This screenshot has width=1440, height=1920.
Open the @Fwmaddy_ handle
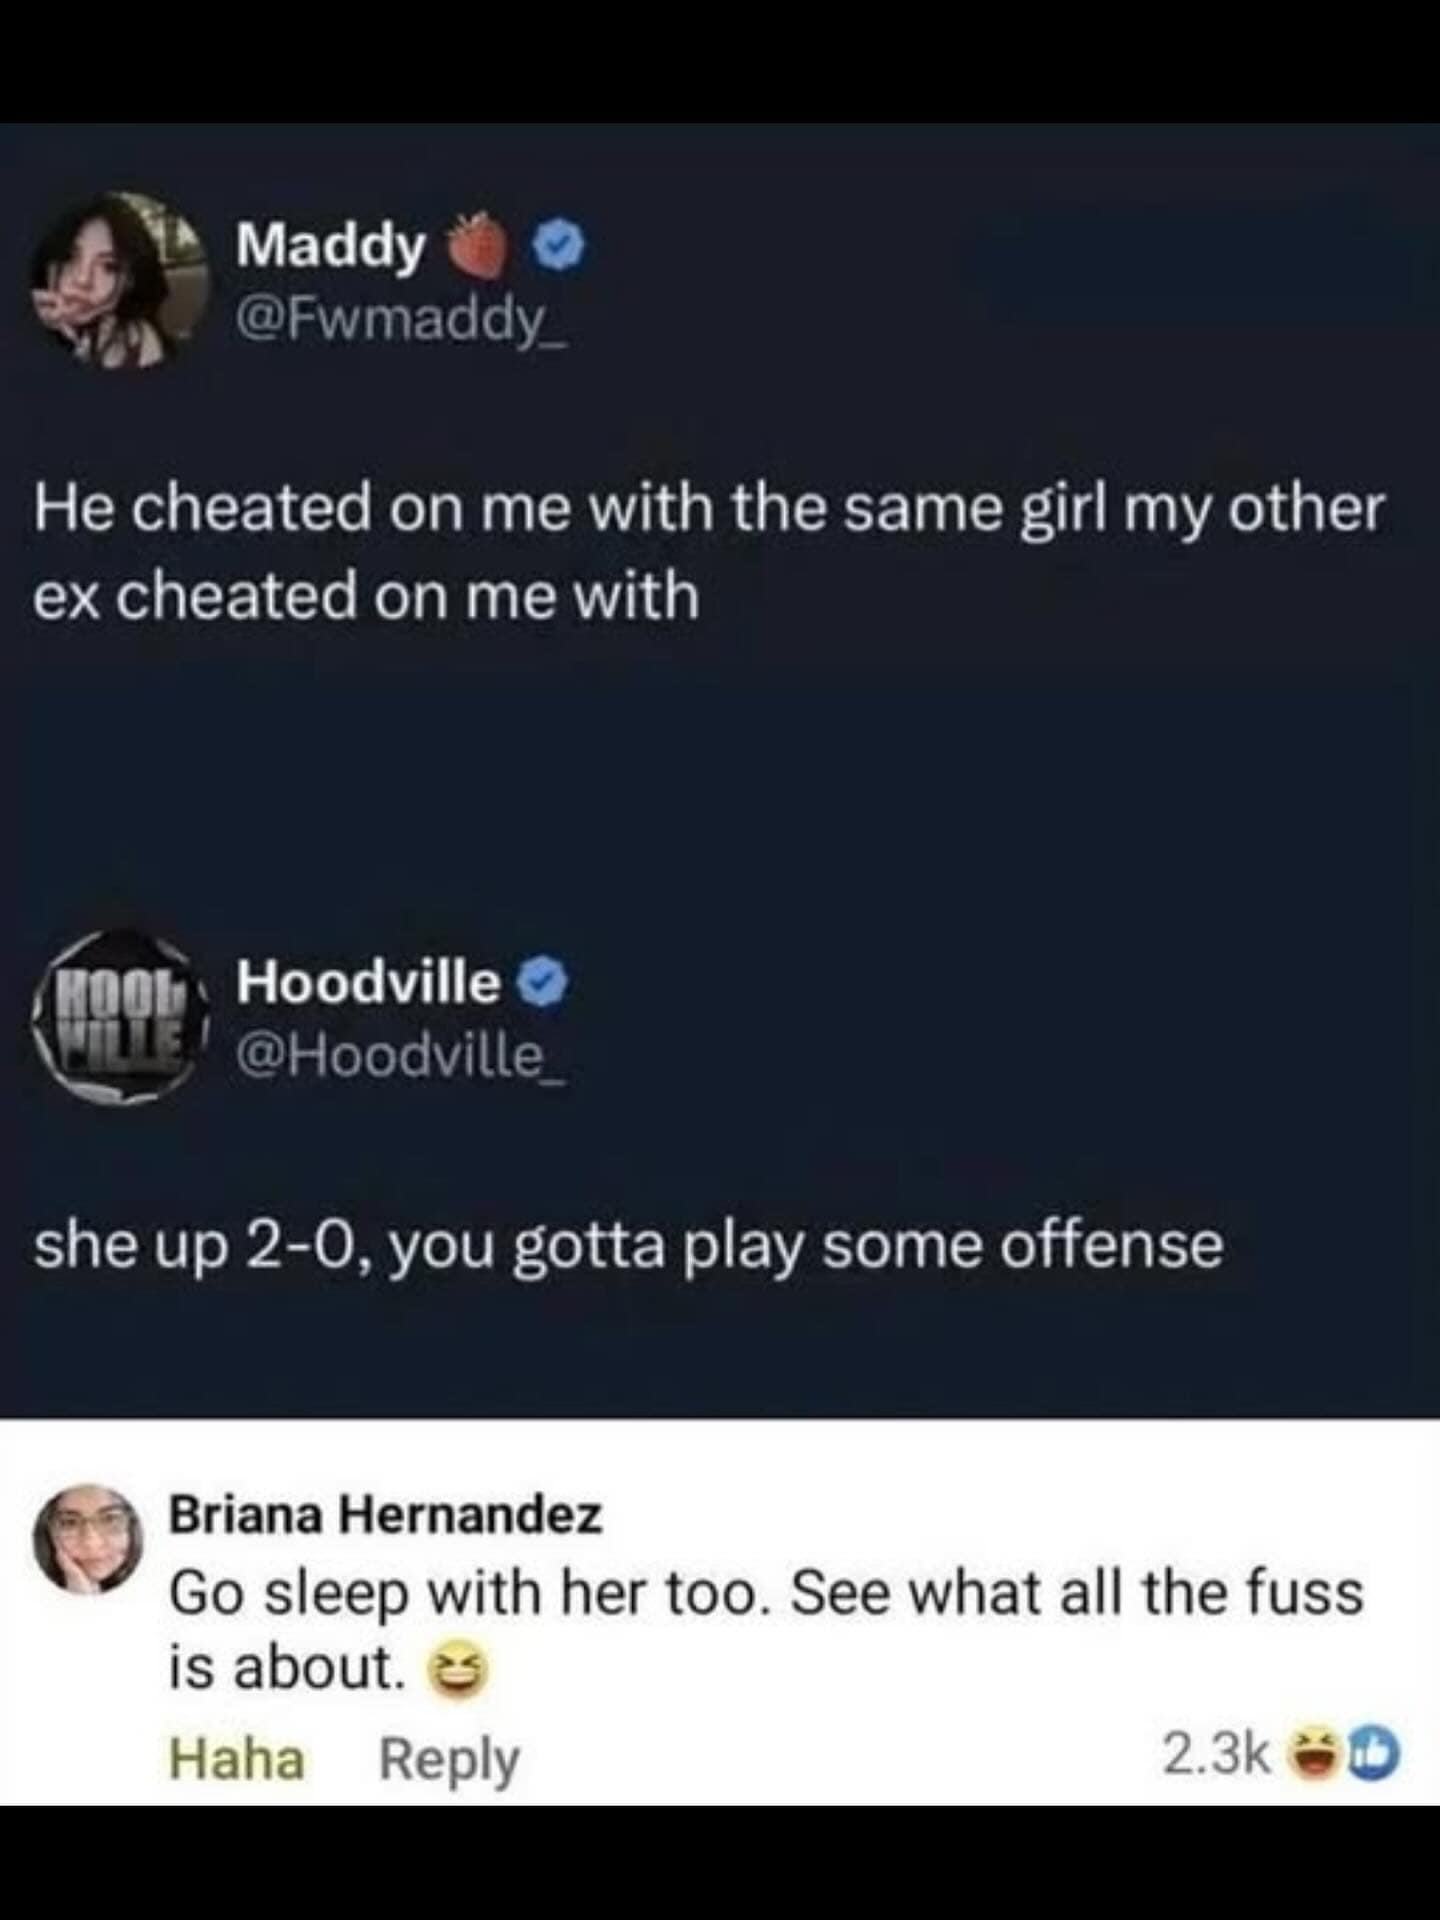402,320
